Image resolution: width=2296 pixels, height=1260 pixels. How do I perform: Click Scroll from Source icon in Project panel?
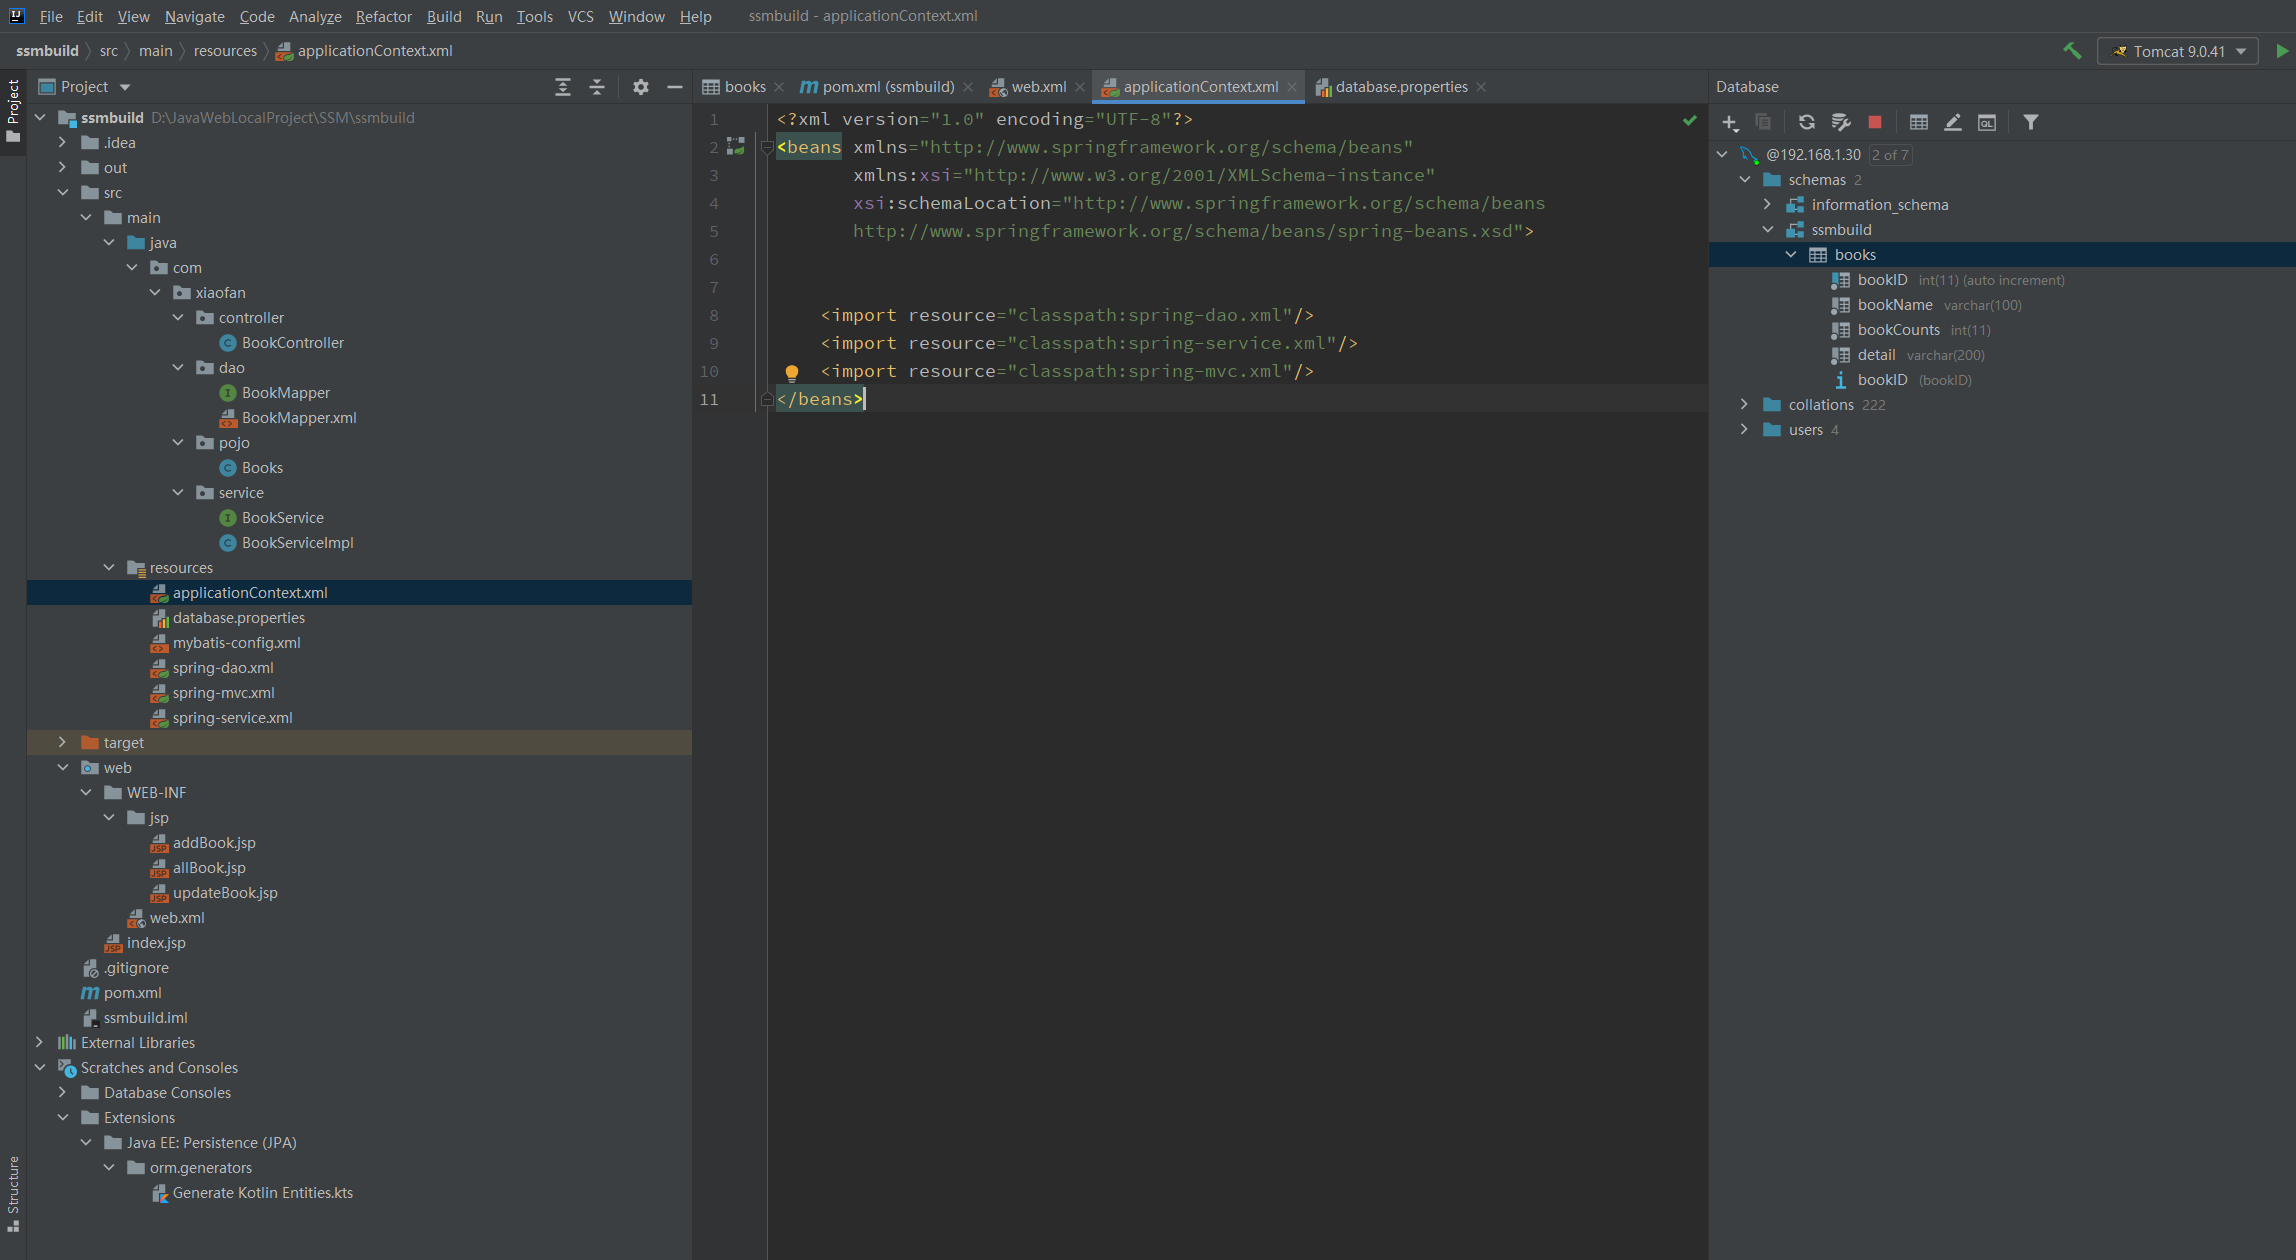(x=563, y=87)
